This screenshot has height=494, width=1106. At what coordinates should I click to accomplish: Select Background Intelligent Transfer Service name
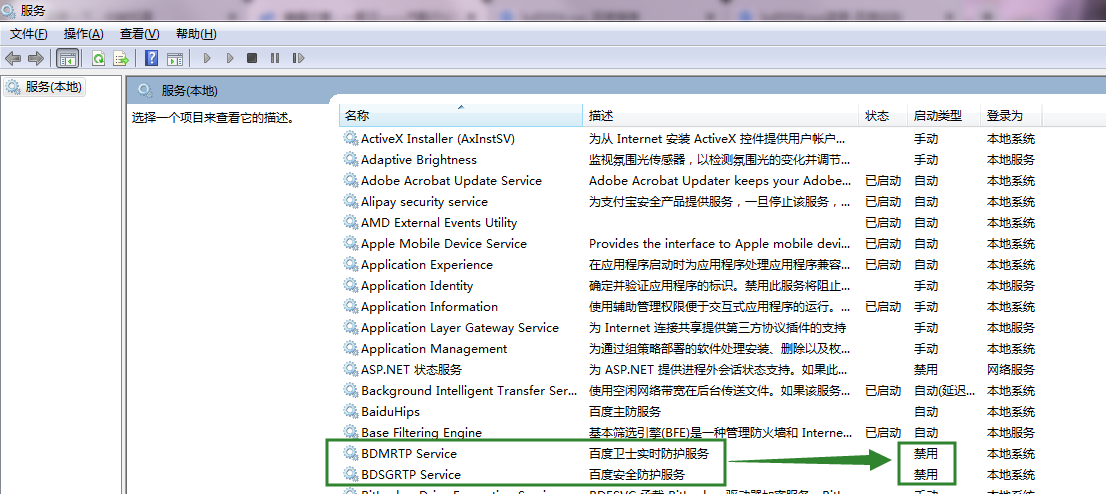click(x=469, y=390)
